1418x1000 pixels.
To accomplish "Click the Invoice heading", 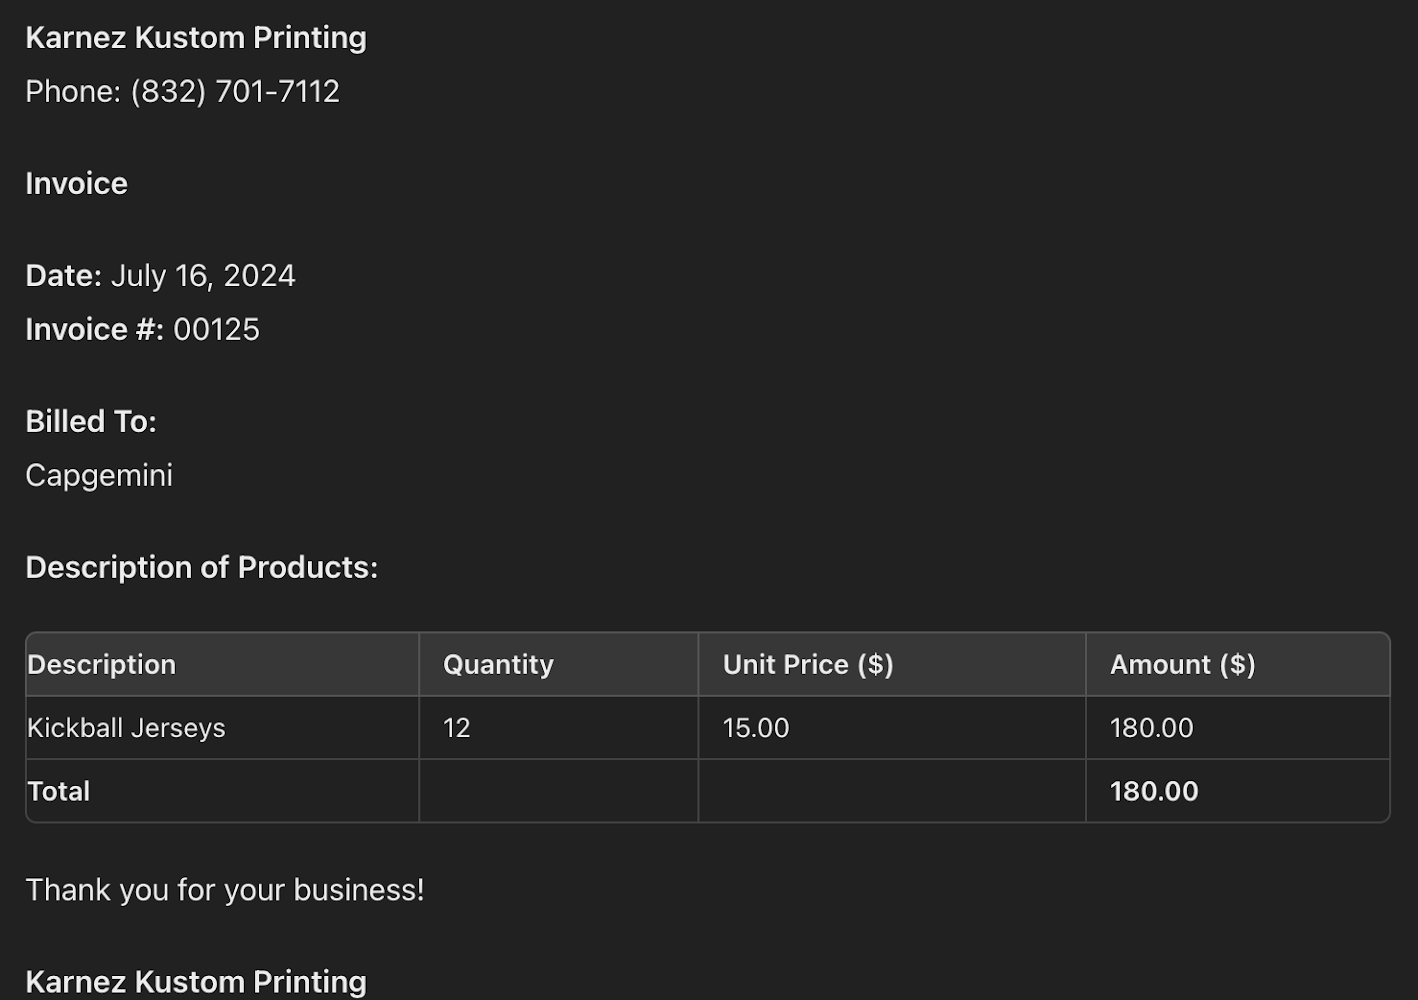I will click(76, 184).
